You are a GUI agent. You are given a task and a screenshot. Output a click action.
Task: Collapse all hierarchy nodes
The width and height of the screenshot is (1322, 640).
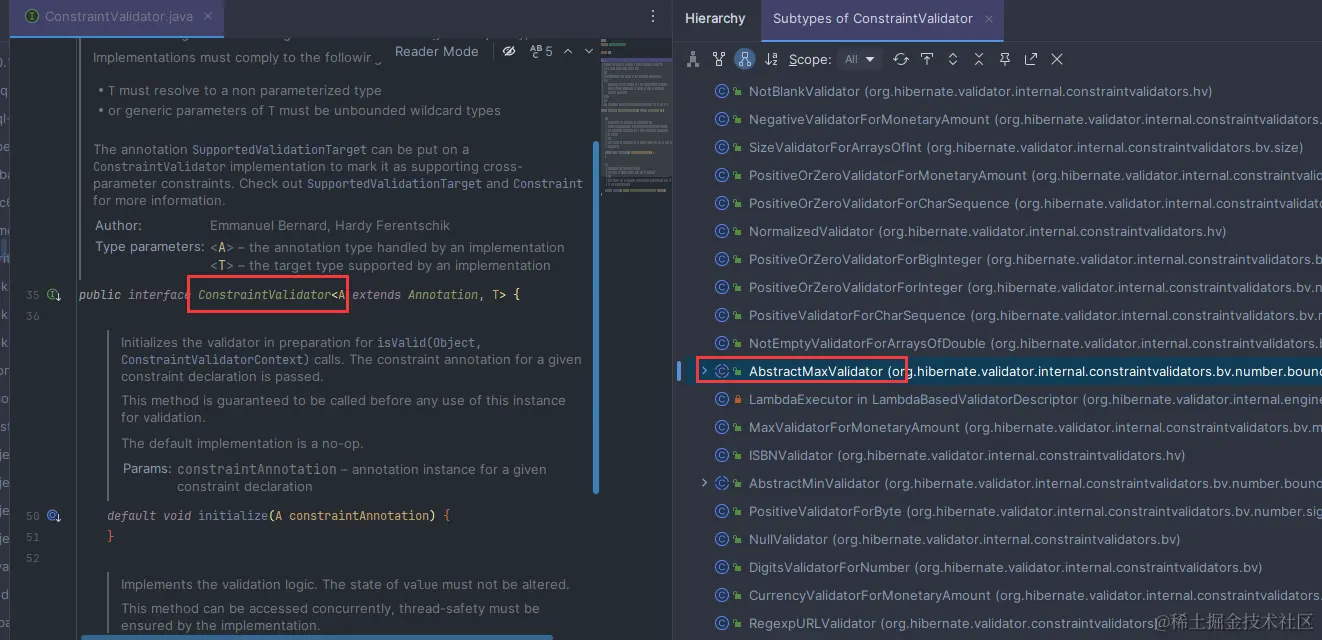coord(979,59)
